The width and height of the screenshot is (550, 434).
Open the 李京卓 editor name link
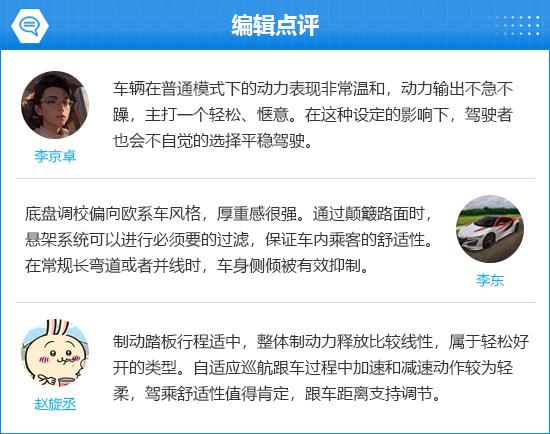pyautogui.click(x=55, y=156)
